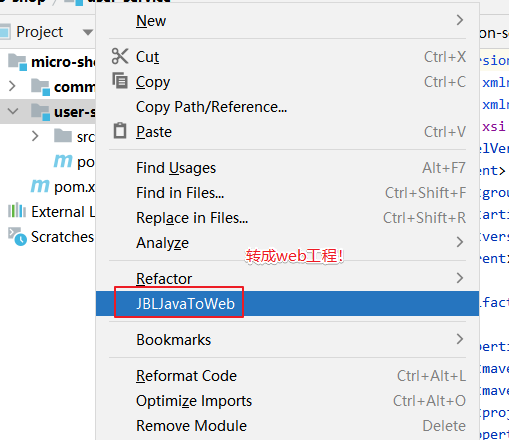509x440 pixels.
Task: Open the Project view dropdown
Action: [x=88, y=32]
